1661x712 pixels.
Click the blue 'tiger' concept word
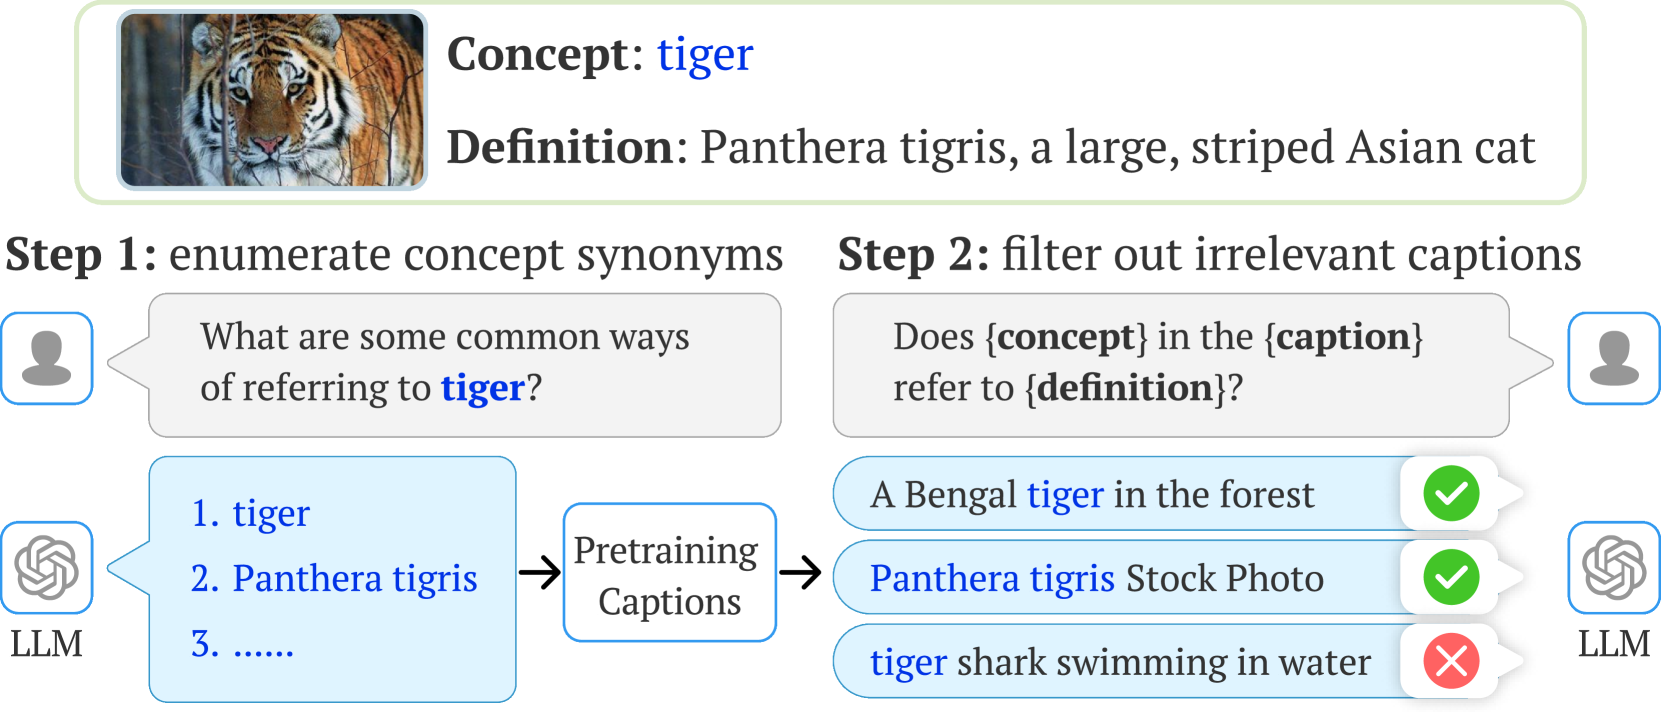[x=704, y=54]
